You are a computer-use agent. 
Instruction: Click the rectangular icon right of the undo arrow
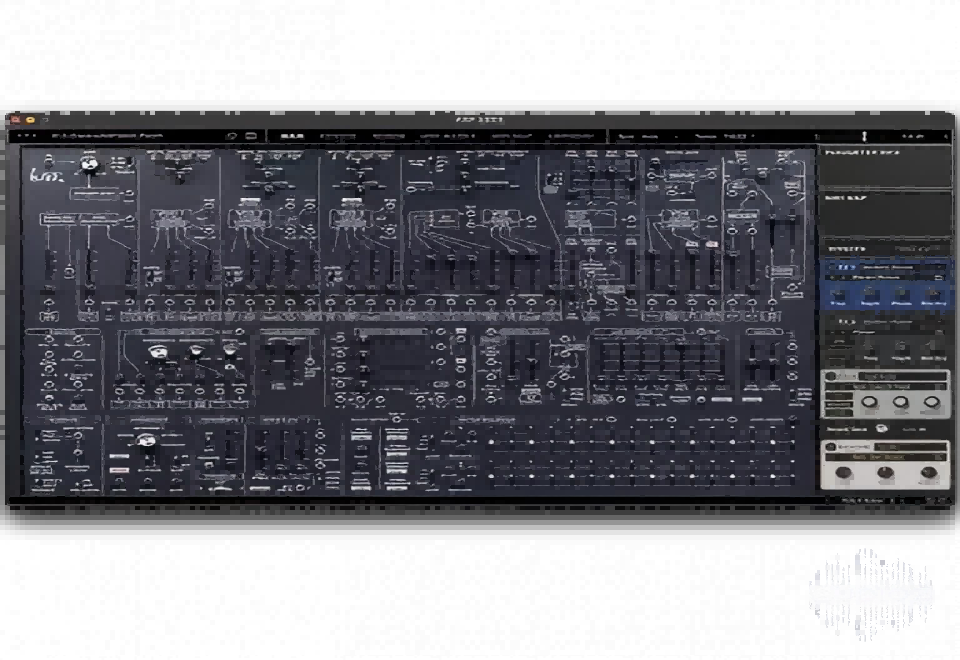[250, 136]
